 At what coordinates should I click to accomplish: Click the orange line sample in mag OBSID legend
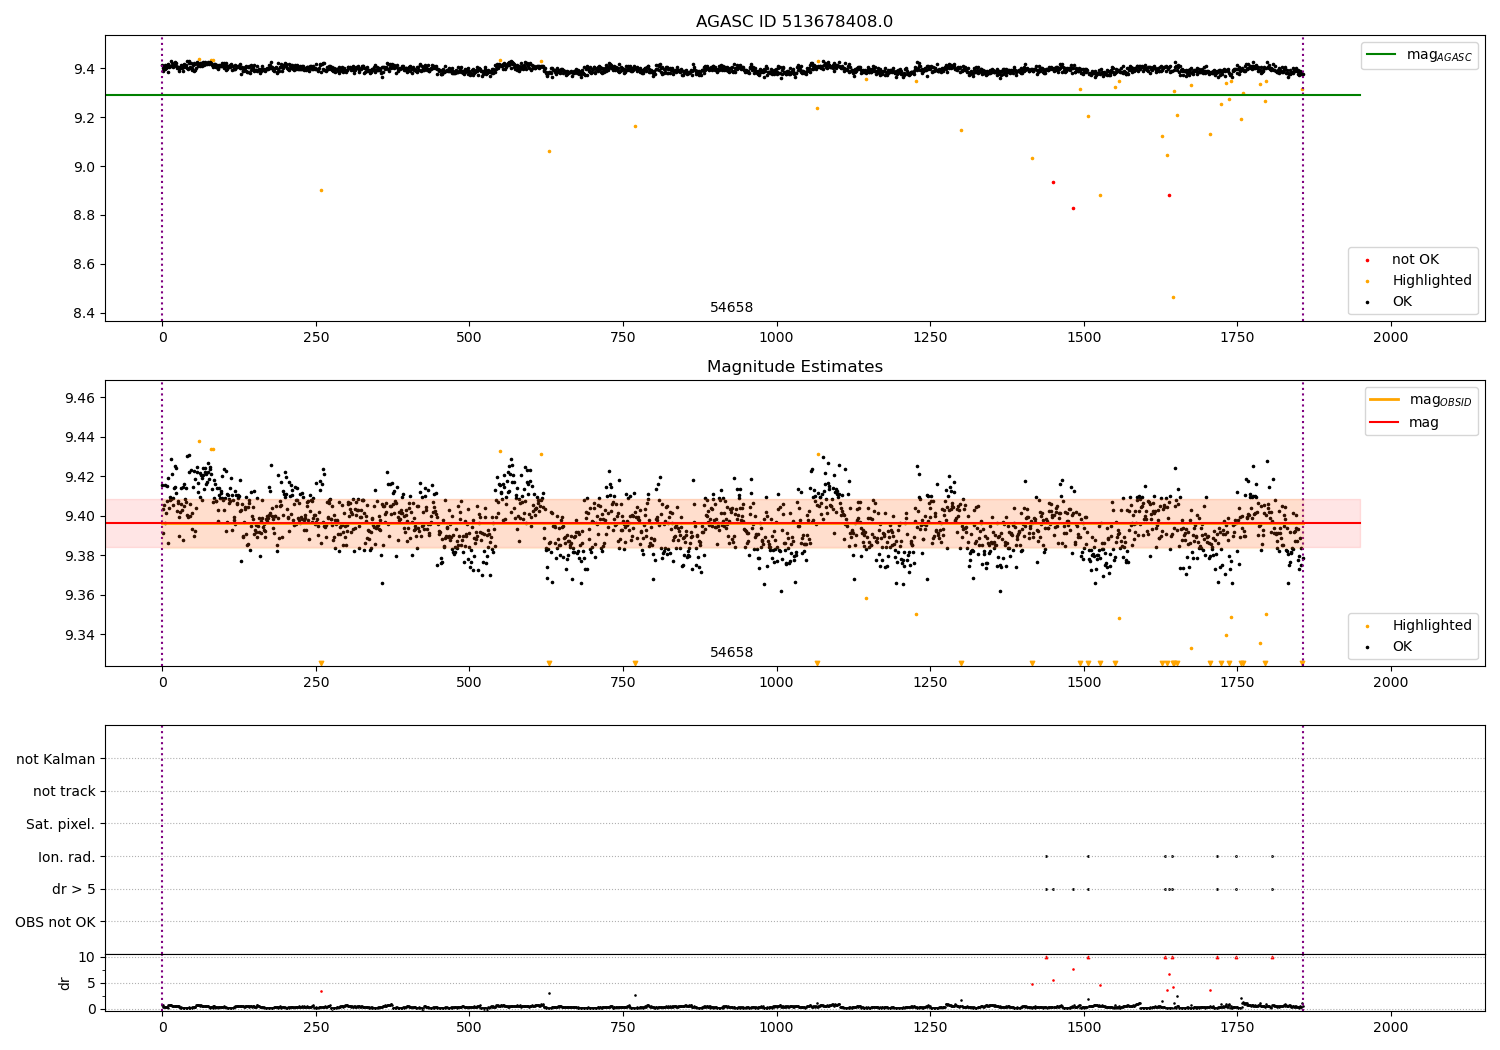coord(1385,400)
